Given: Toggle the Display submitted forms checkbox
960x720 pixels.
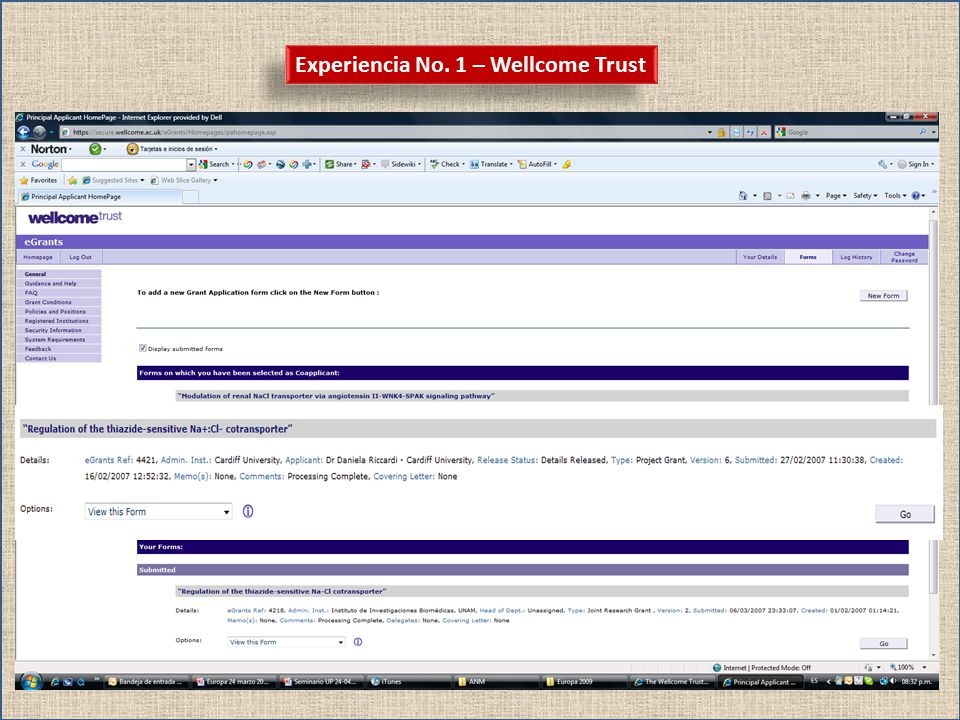Looking at the screenshot, I should point(143,348).
